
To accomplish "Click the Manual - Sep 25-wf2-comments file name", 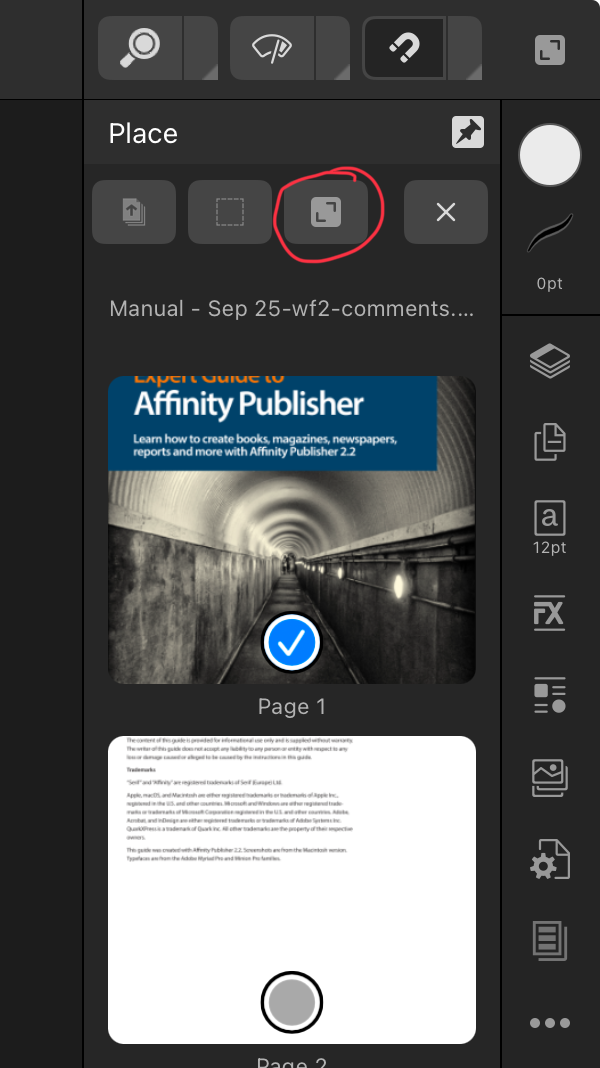I will pos(291,309).
